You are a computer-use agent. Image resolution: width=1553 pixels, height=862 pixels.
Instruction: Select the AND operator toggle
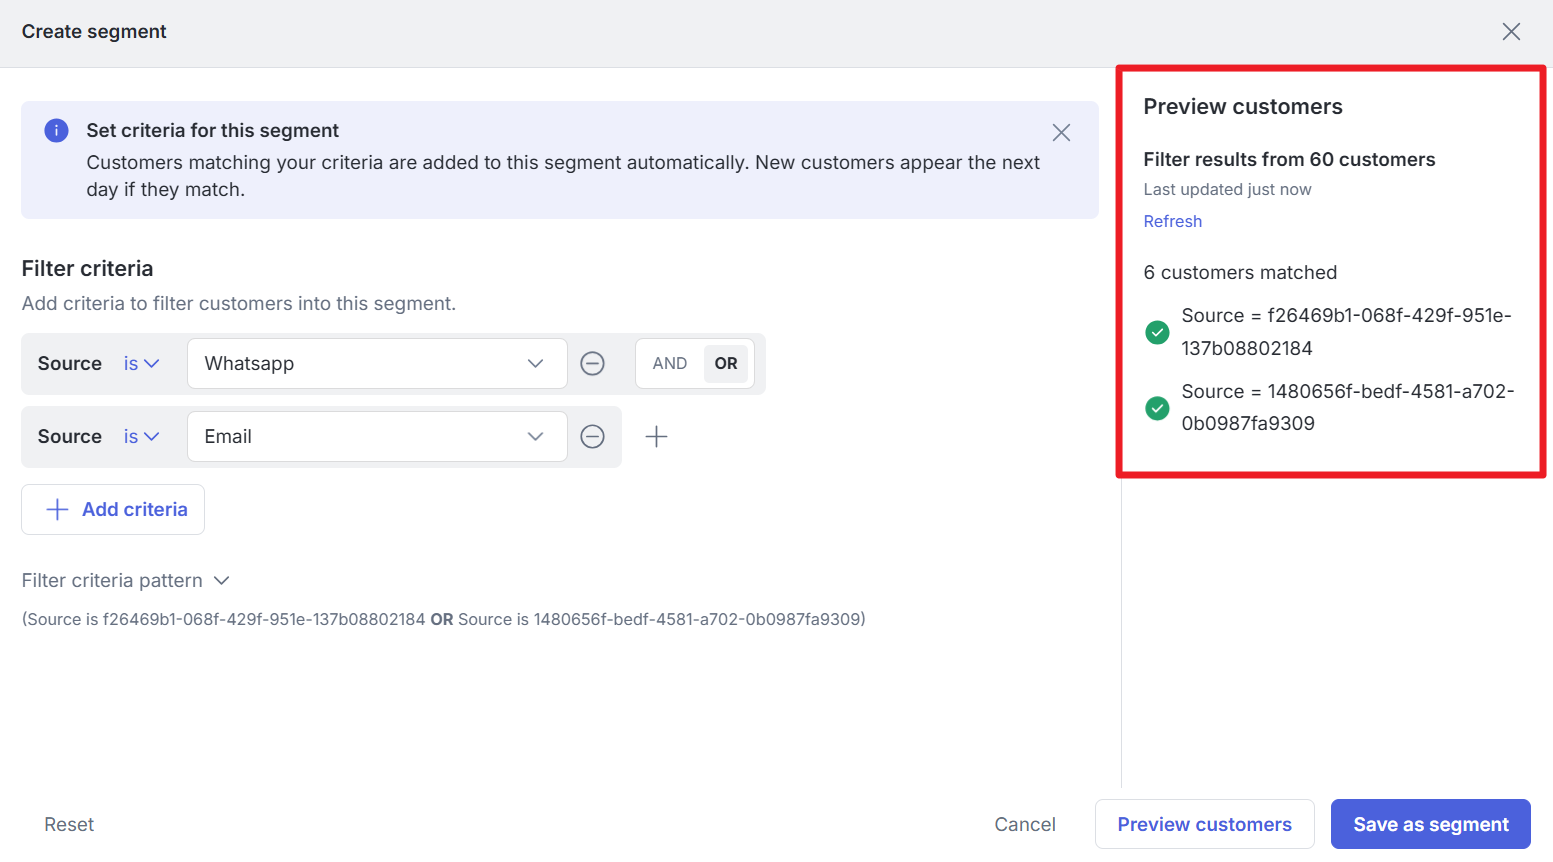click(x=670, y=364)
